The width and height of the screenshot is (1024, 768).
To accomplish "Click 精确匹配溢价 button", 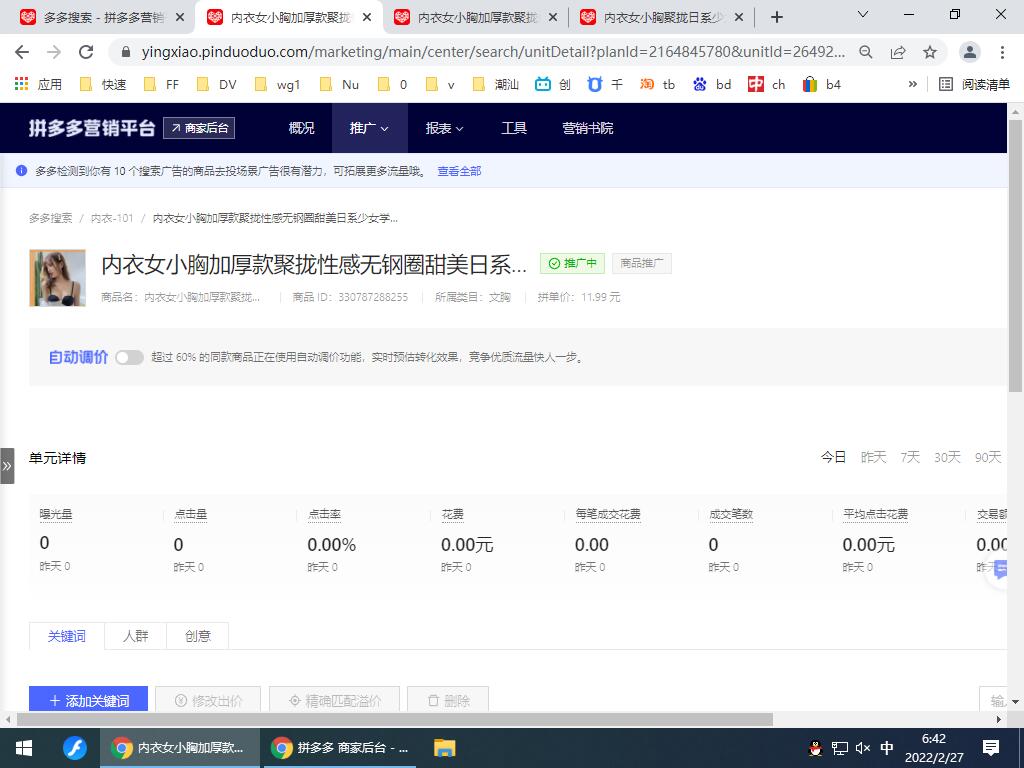I will pos(334,700).
